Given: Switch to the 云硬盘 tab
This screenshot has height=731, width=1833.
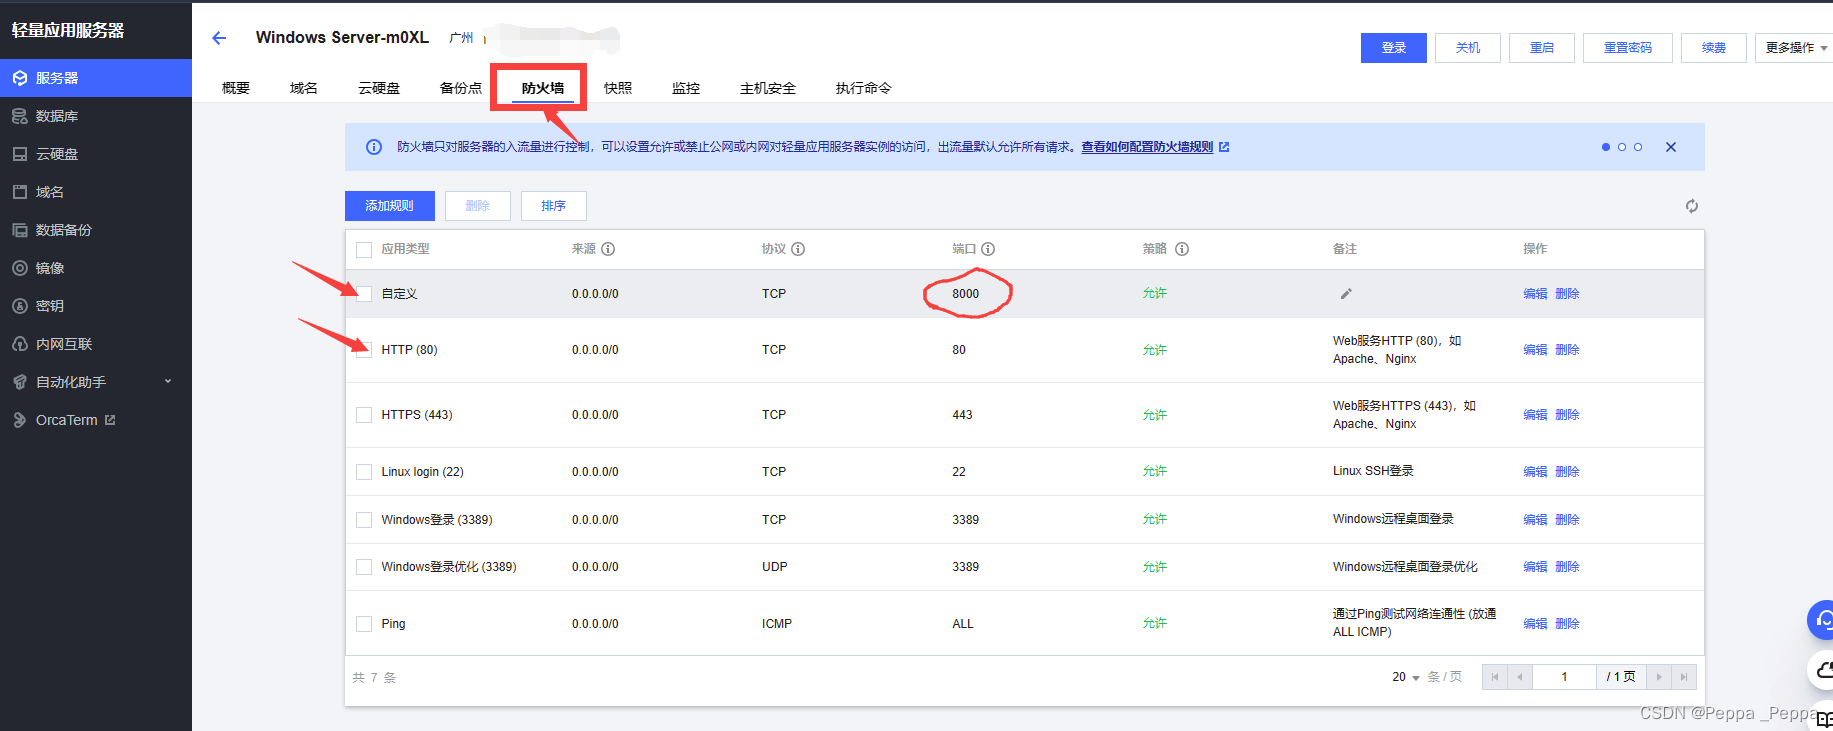Looking at the screenshot, I should coord(379,88).
